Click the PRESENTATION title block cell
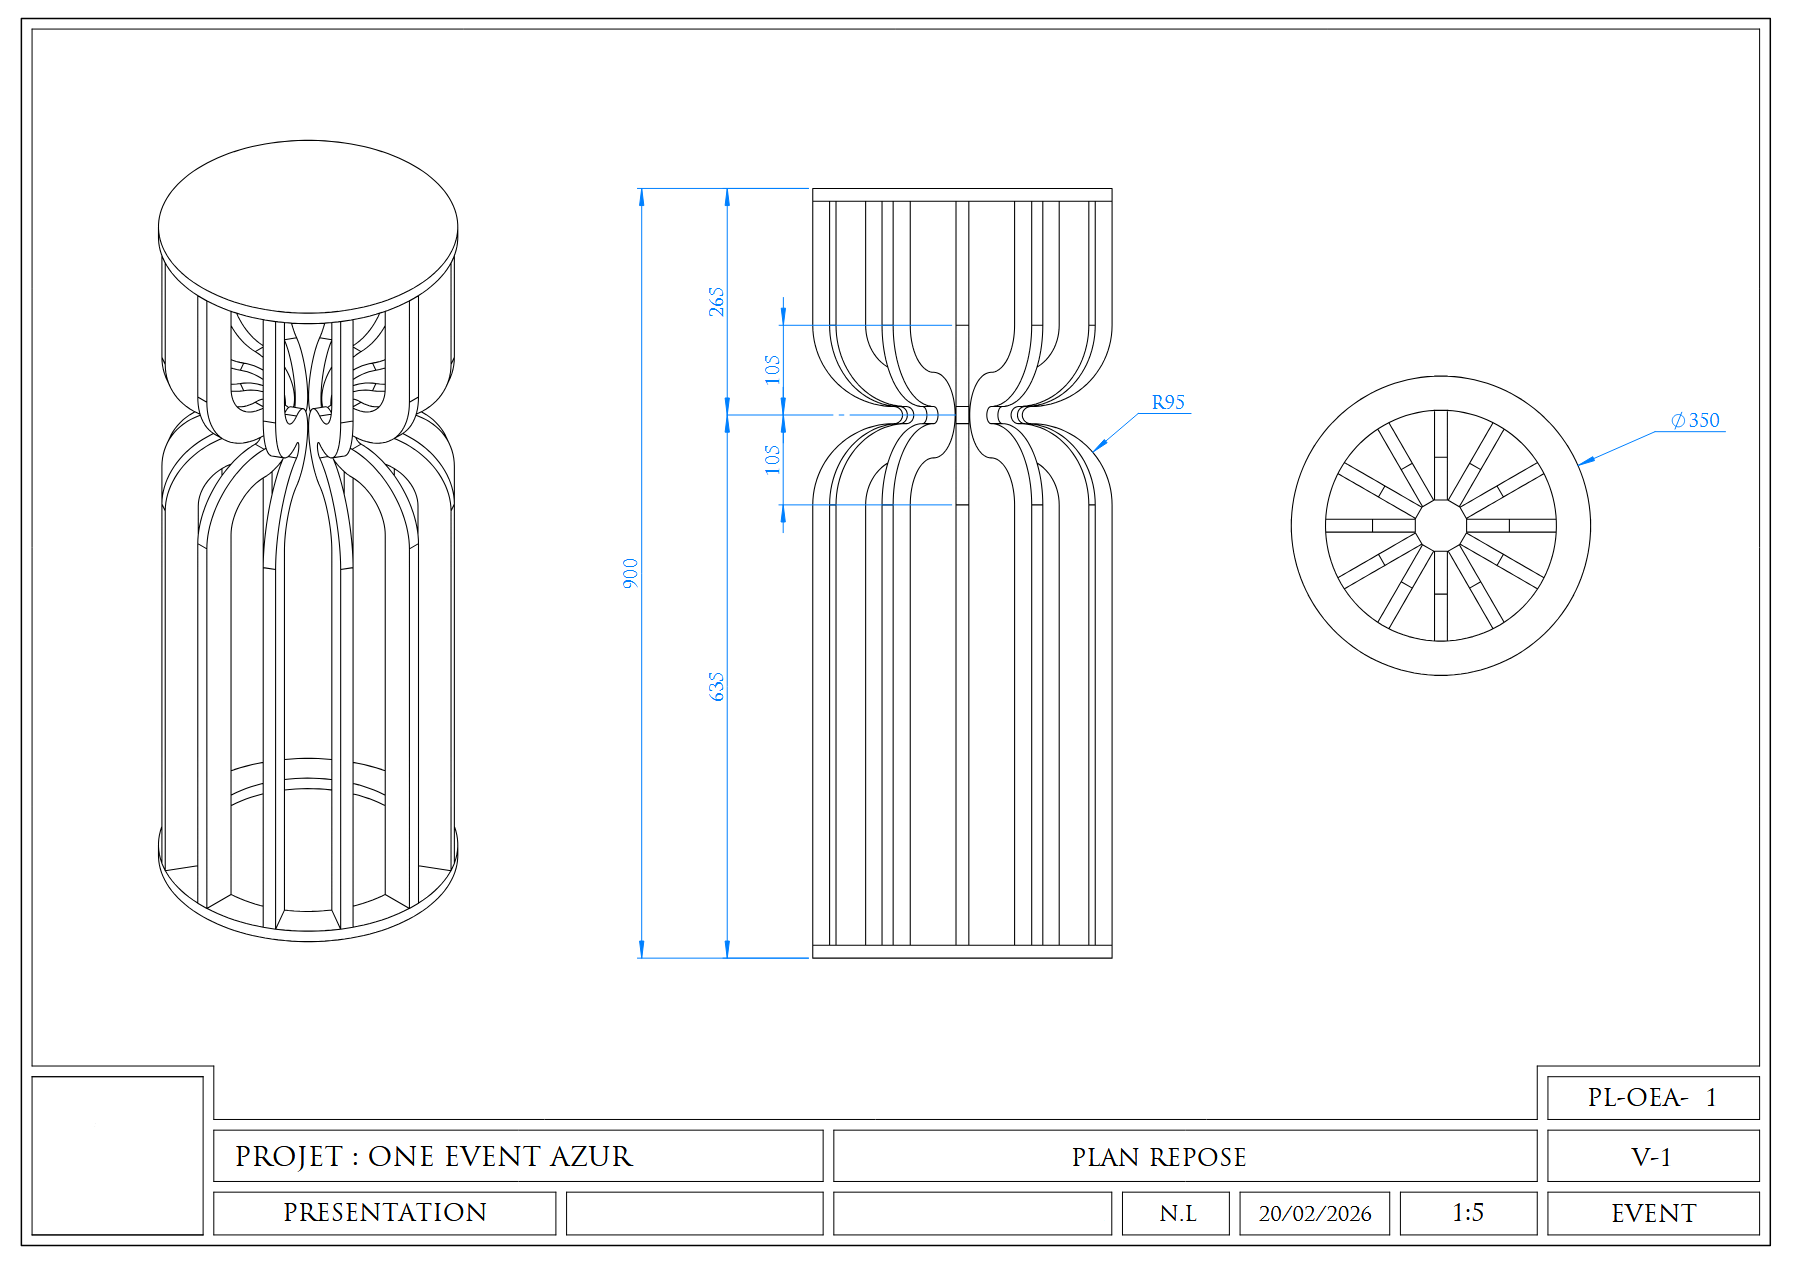1794x1264 pixels. (x=384, y=1213)
